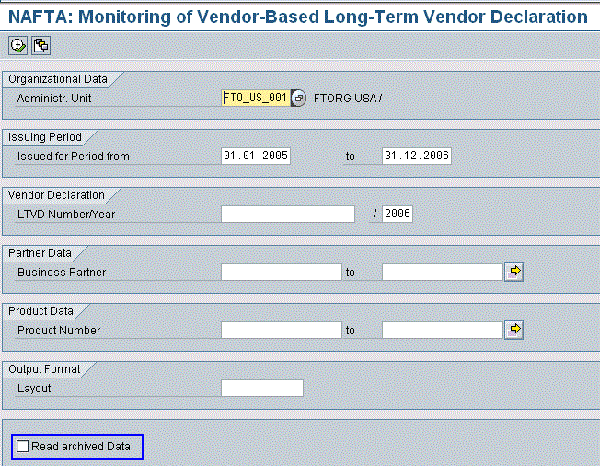This screenshot has height=466, width=600.
Task: Click the Issued for Period from label
Action: coord(73,156)
